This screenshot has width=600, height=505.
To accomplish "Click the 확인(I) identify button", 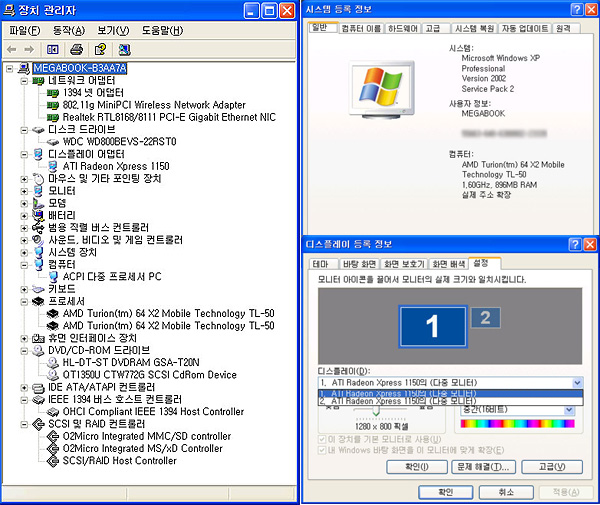I will [x=417, y=467].
